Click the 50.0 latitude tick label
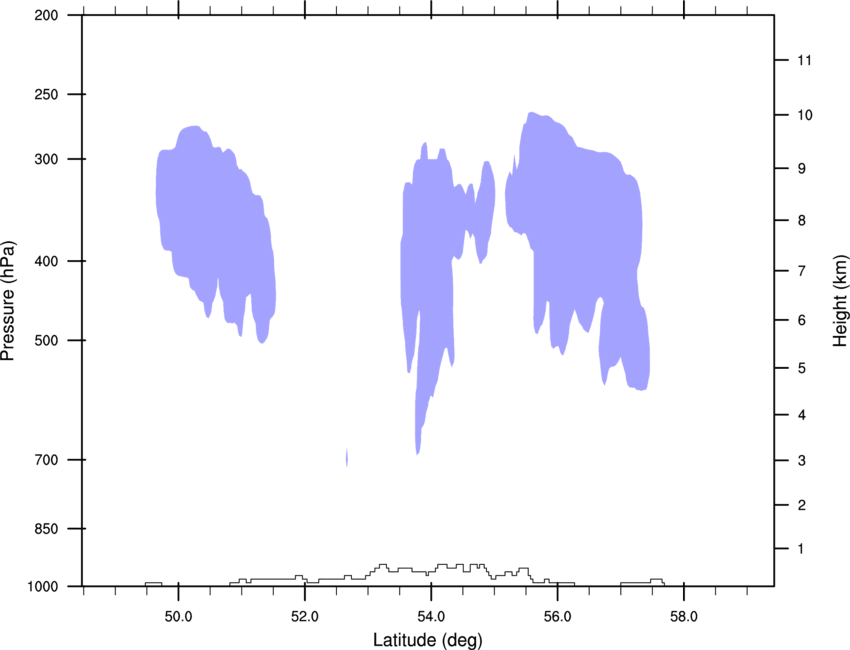Image resolution: width=850 pixels, height=650 pixels. coord(178,617)
